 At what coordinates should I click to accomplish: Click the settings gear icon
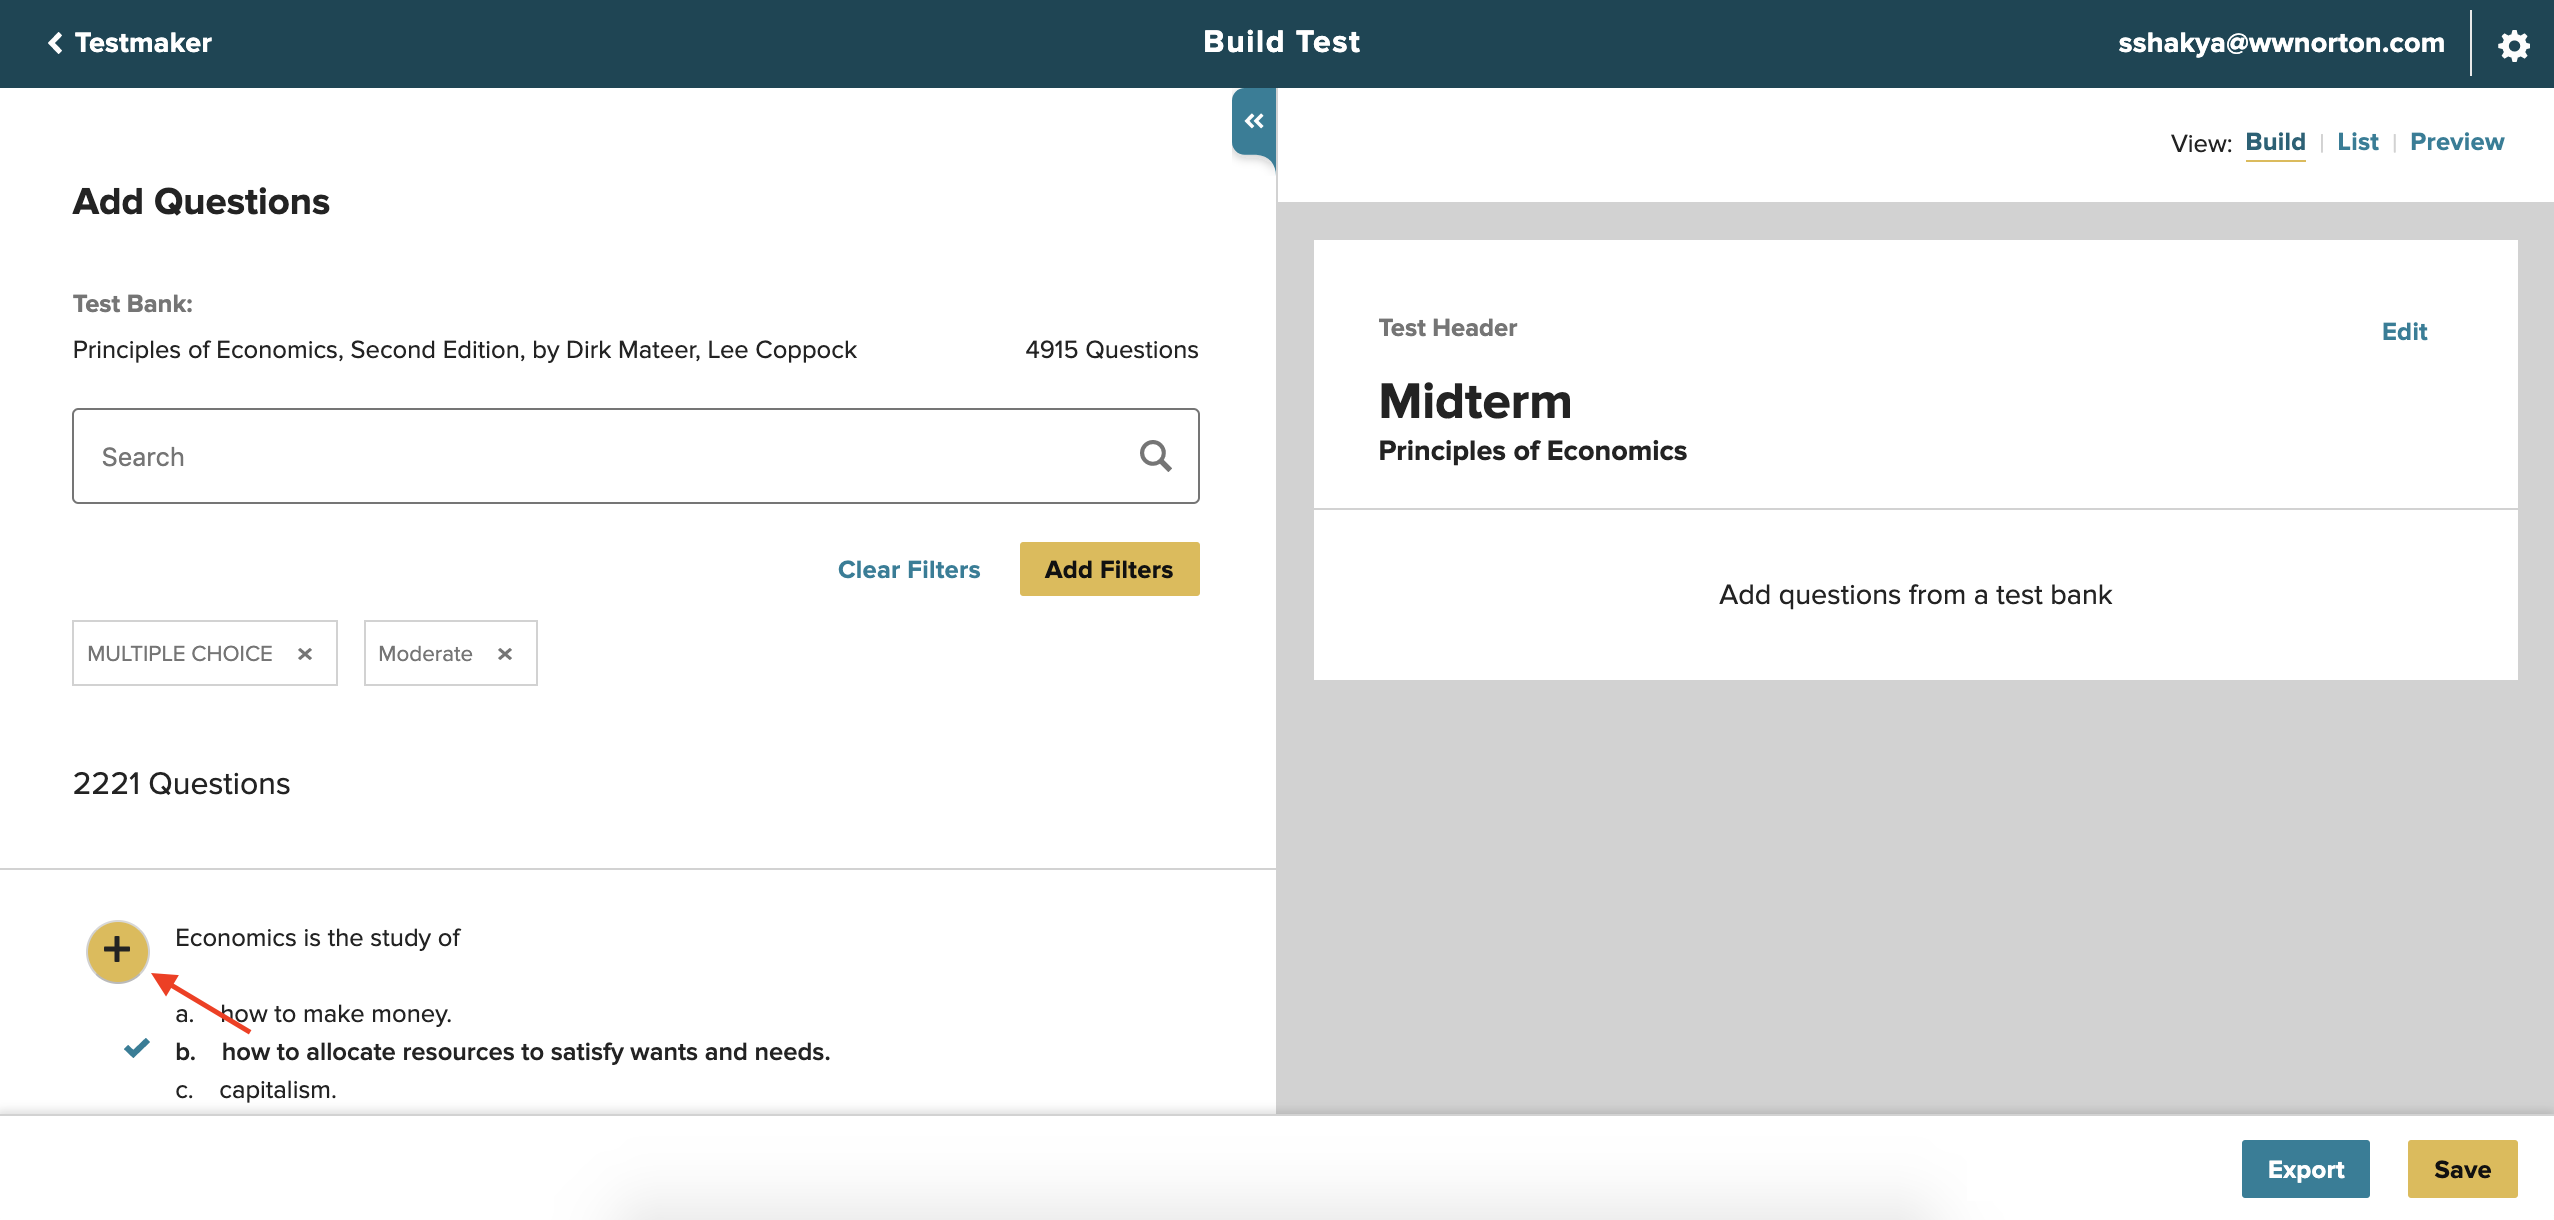2513,45
